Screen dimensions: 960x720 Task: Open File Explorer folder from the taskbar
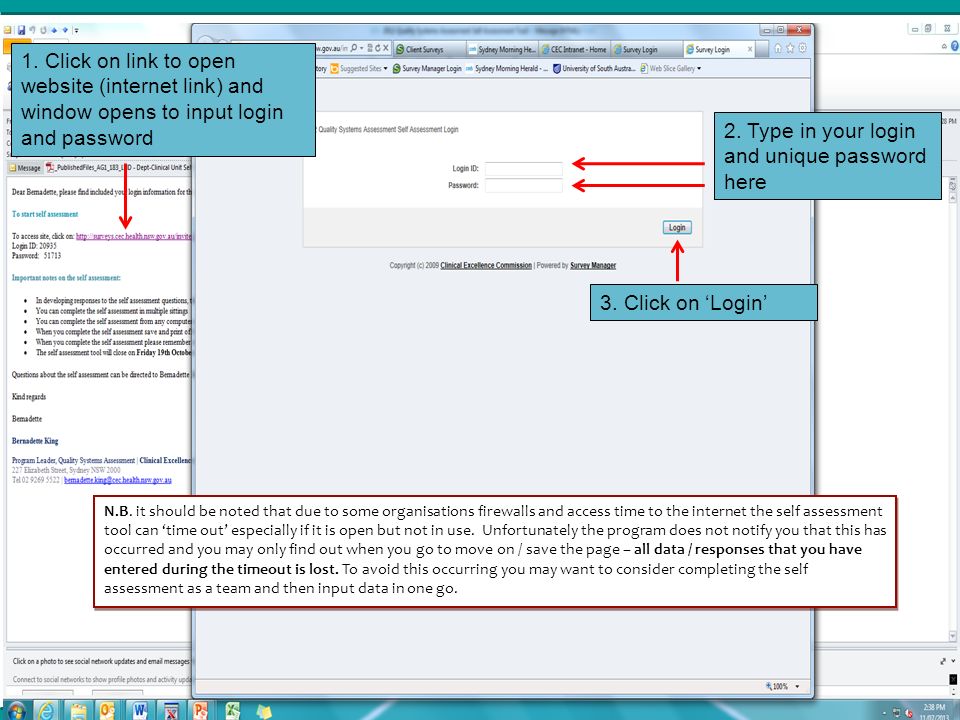click(x=78, y=711)
